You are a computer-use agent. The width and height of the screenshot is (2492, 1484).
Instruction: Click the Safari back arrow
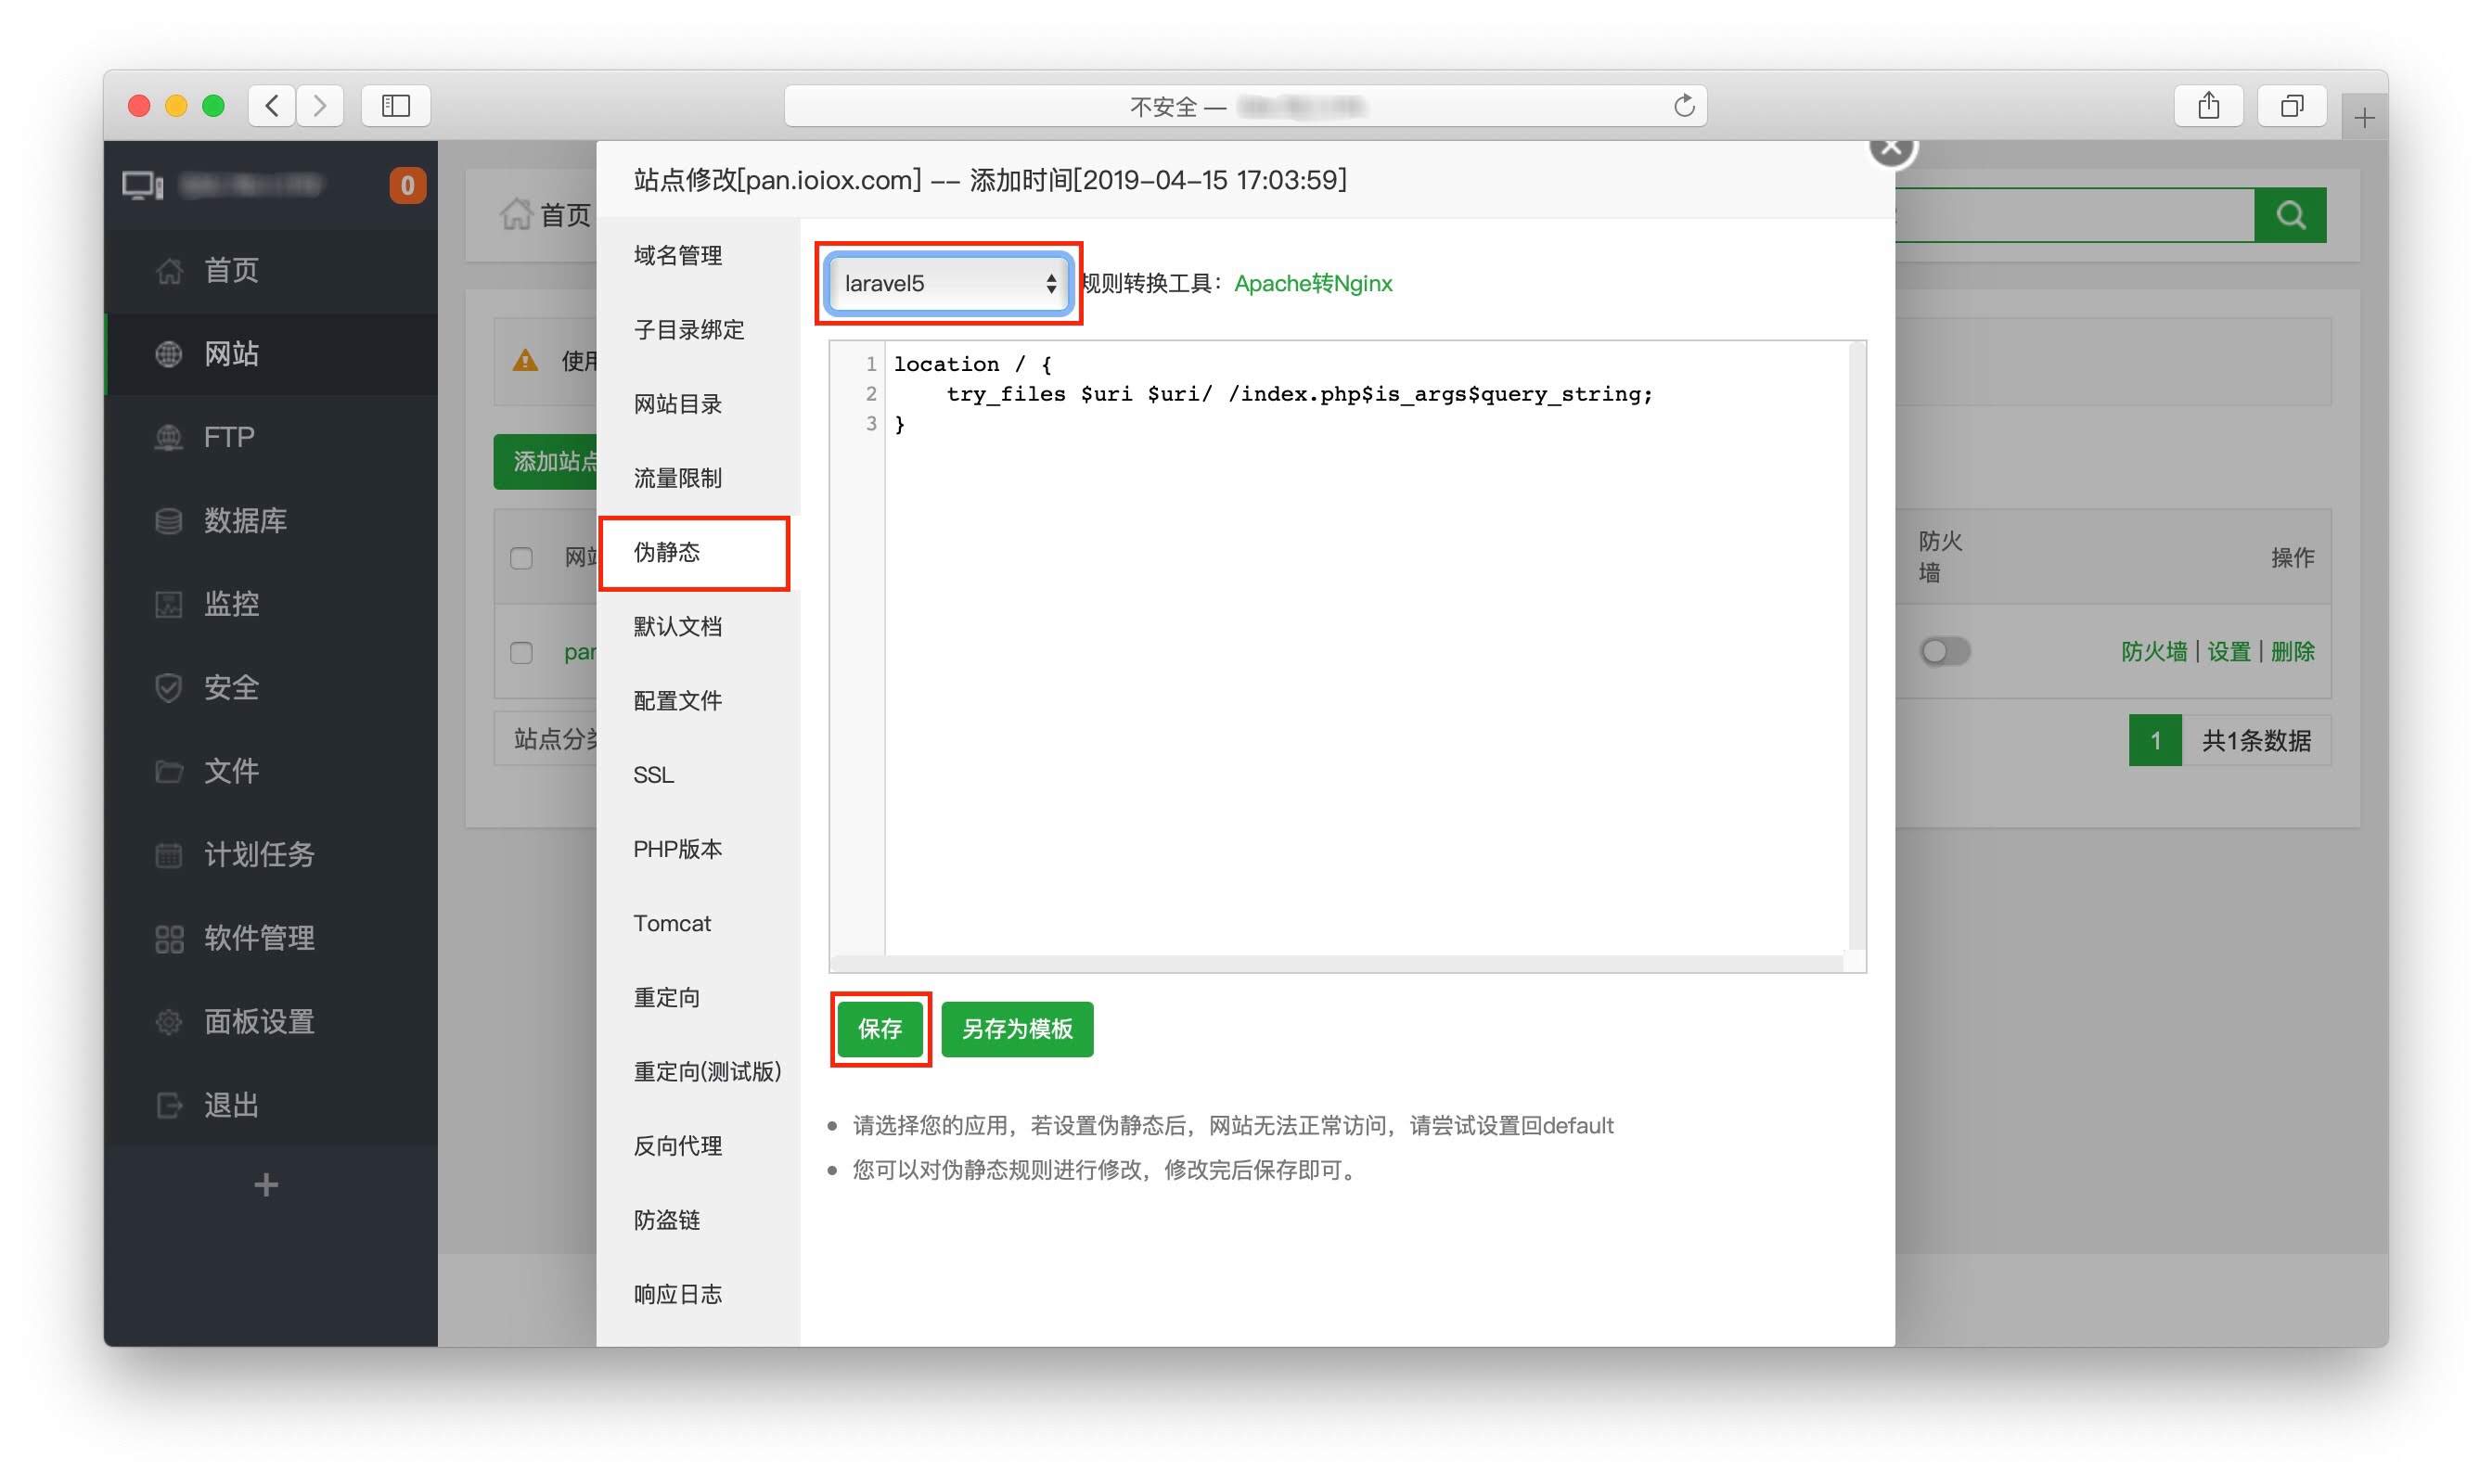(272, 105)
